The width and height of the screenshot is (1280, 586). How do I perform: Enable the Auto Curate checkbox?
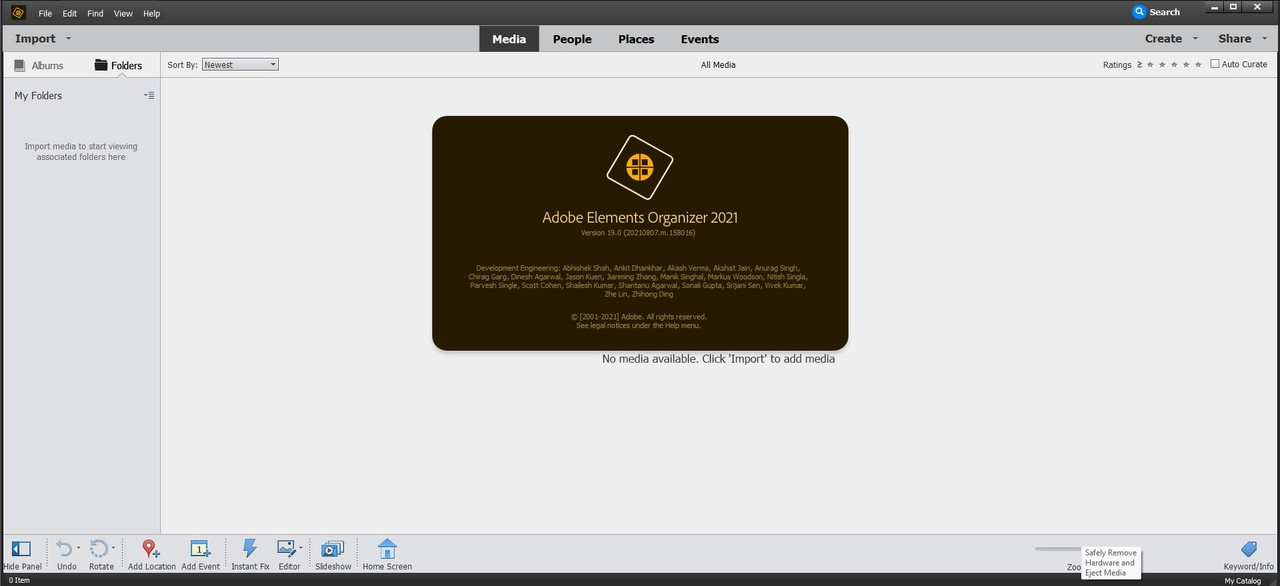click(x=1215, y=64)
